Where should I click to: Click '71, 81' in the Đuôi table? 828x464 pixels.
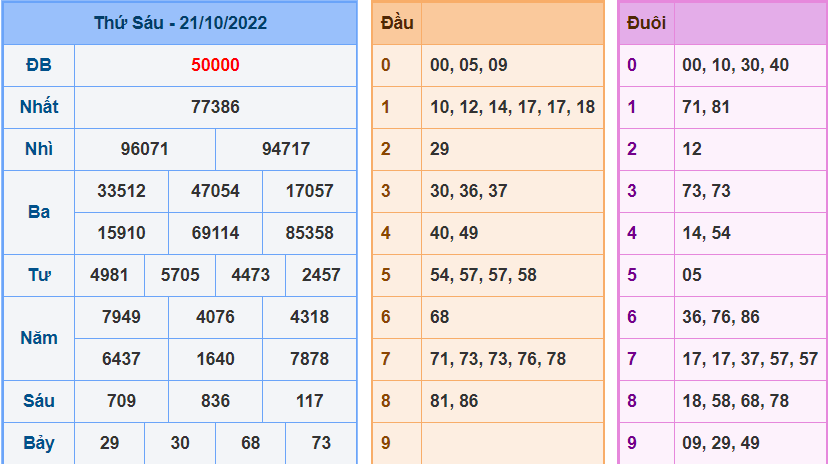coord(706,107)
